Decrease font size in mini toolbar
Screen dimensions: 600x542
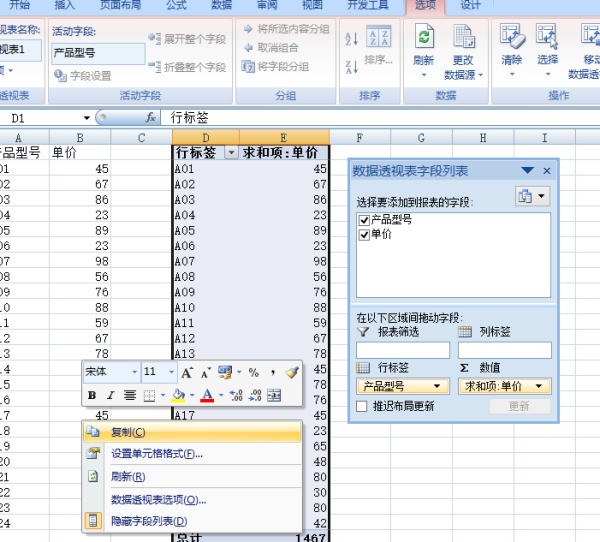[x=206, y=372]
